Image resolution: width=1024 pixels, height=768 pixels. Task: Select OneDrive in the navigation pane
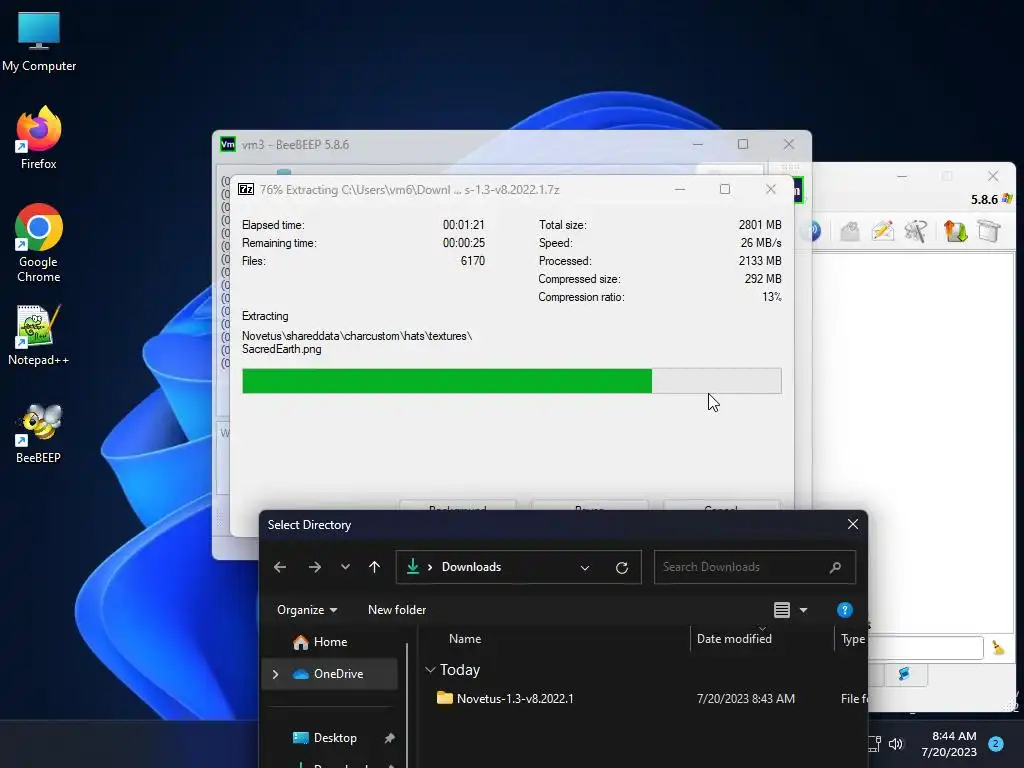coord(329,674)
